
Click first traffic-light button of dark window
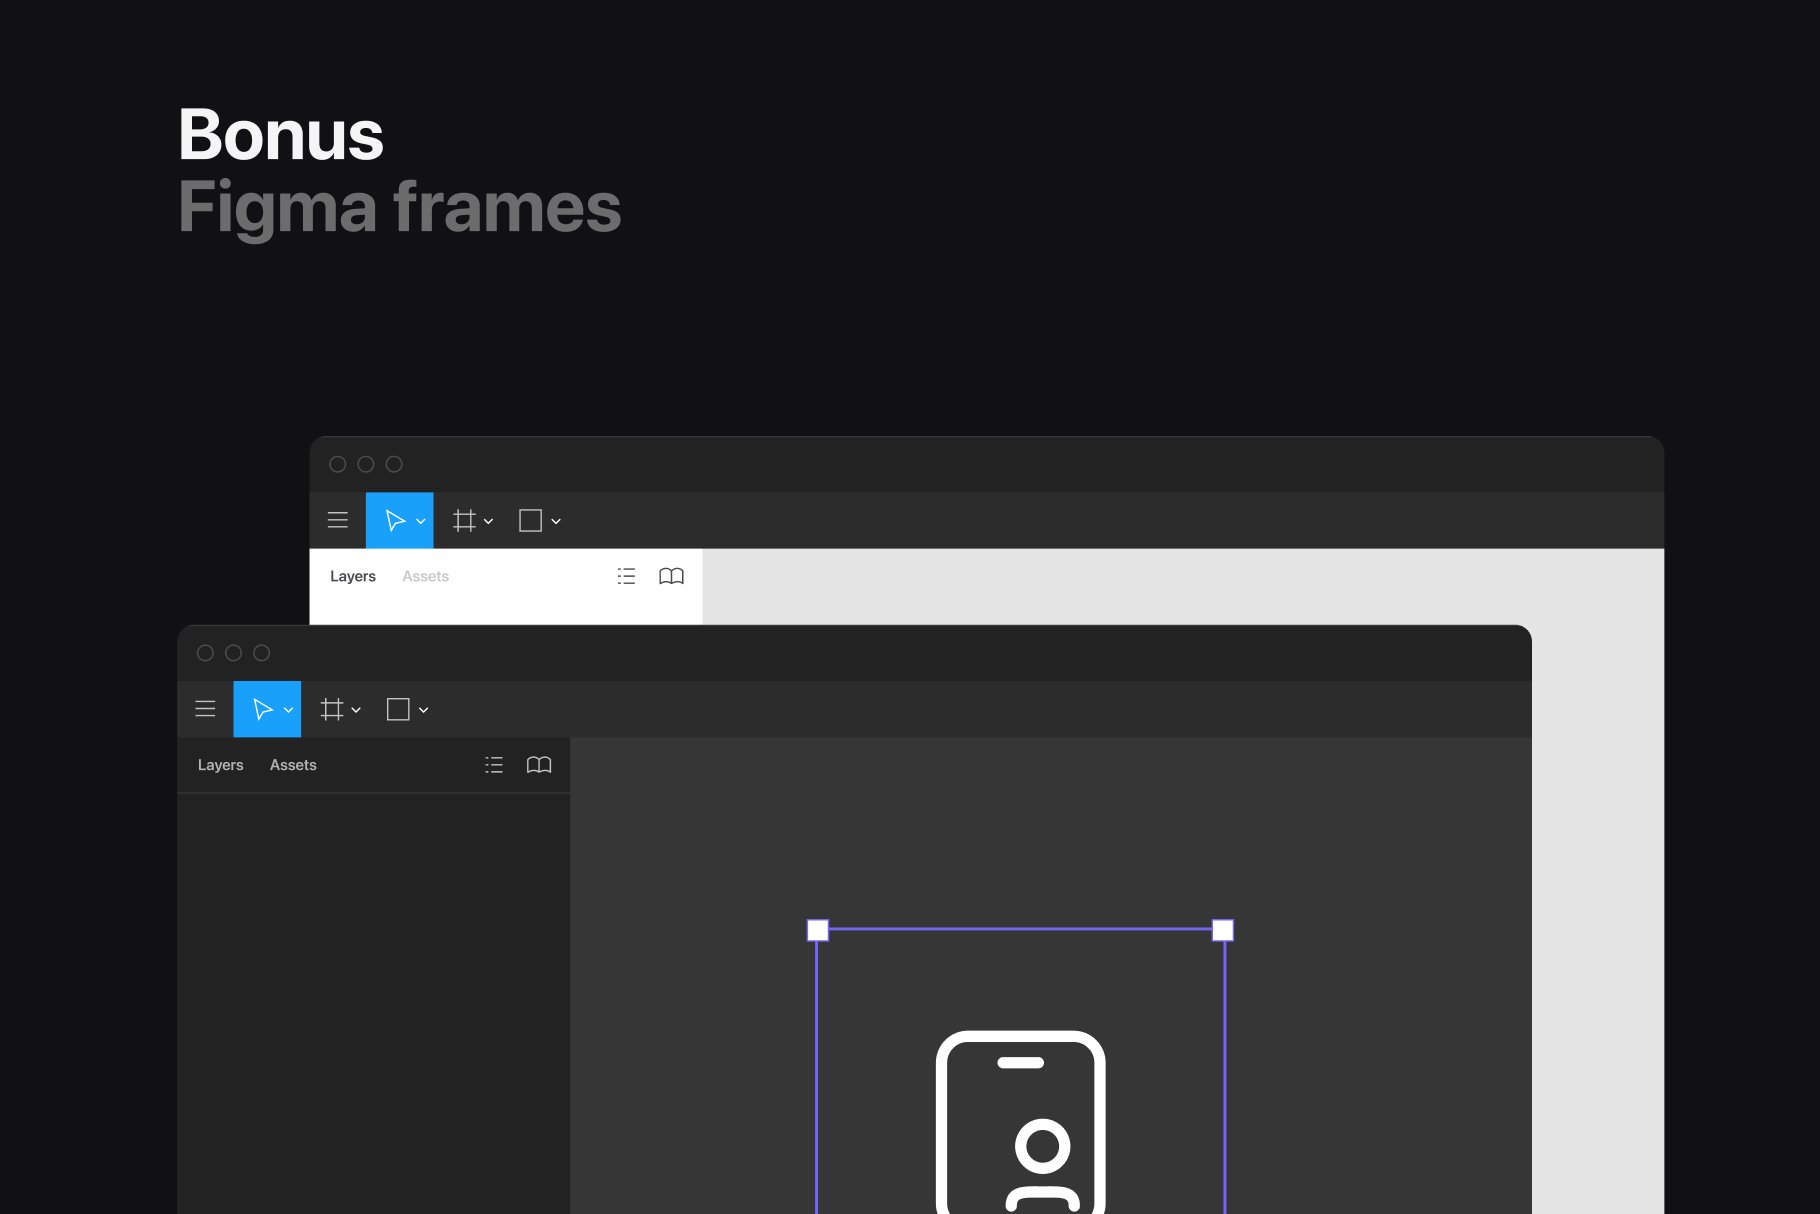click(205, 653)
